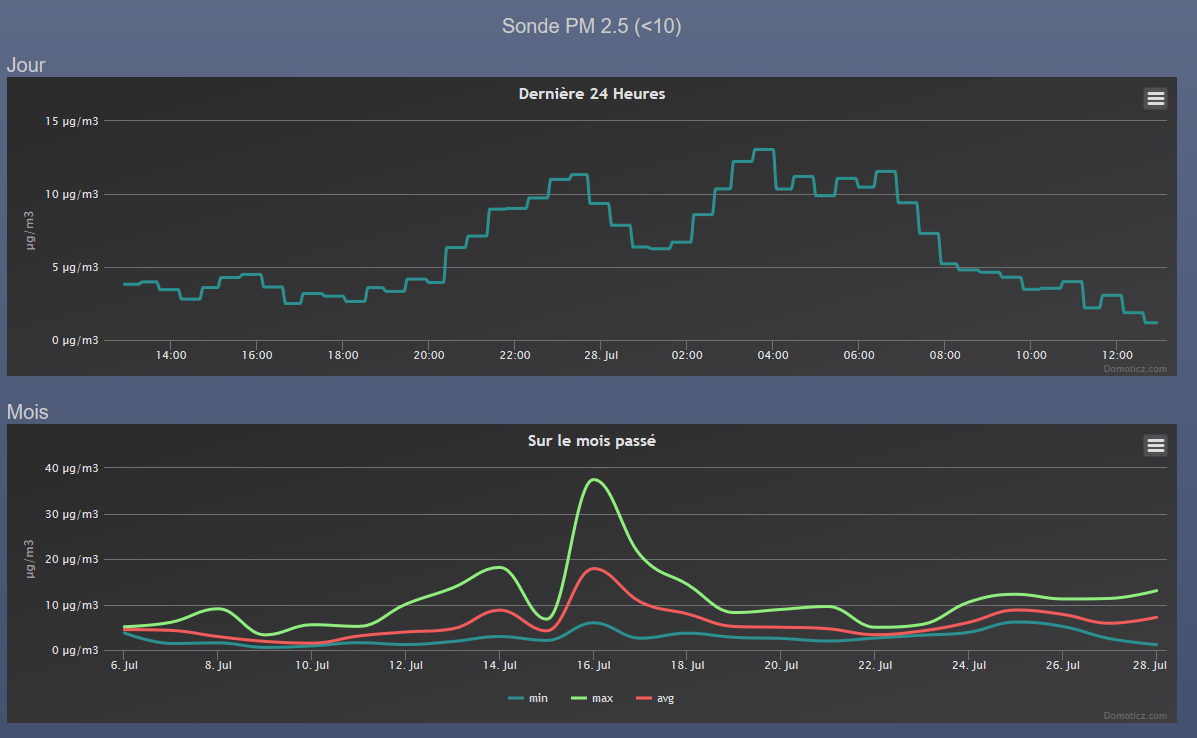Click the 28. Jul label in the month chart
1197x738 pixels.
click(1150, 665)
